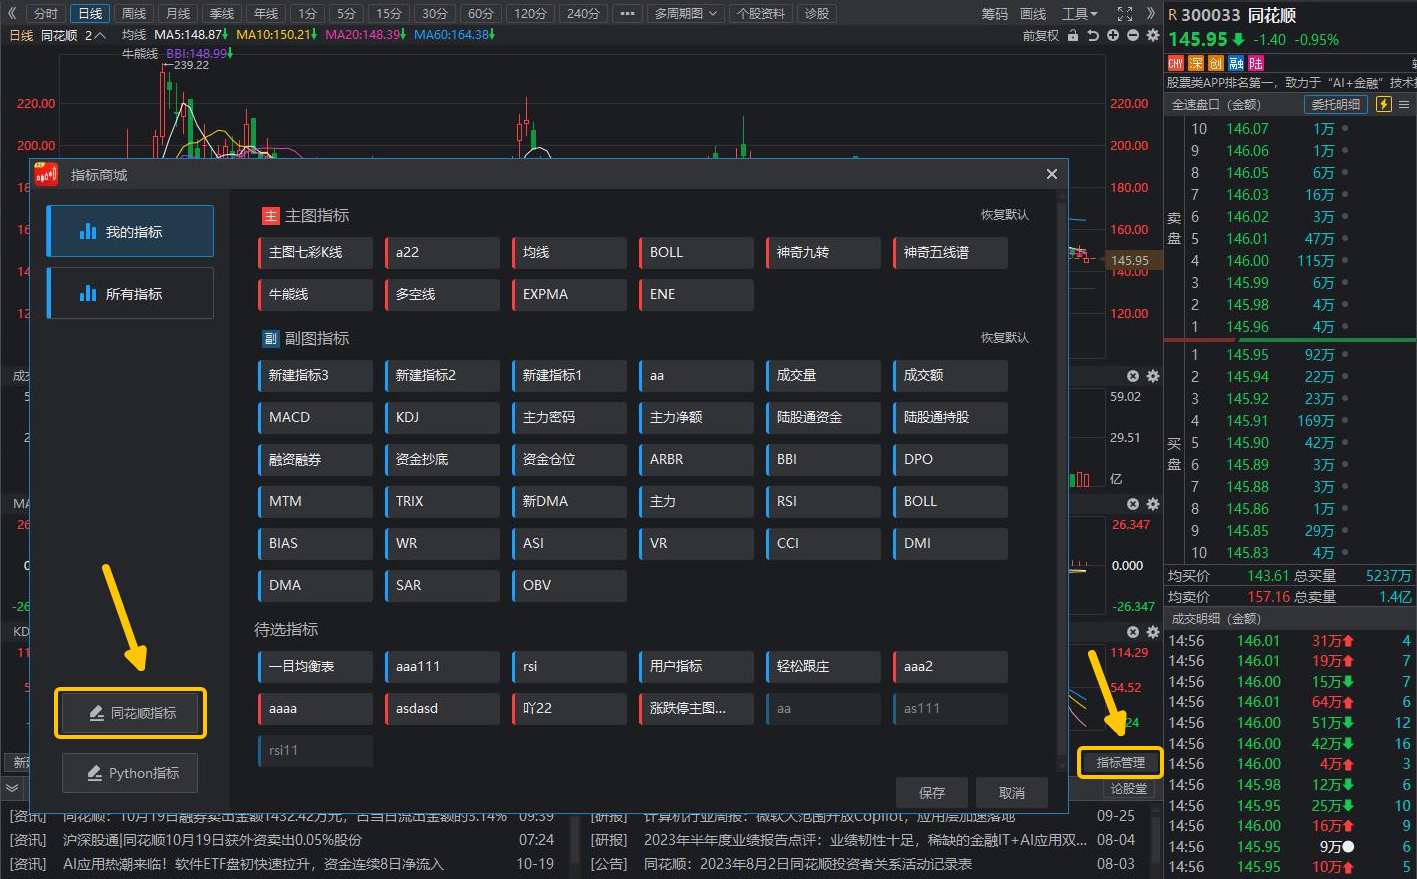The height and width of the screenshot is (879, 1417).
Task: Click 恢复默认 next to 主图指标
Action: point(1004,215)
